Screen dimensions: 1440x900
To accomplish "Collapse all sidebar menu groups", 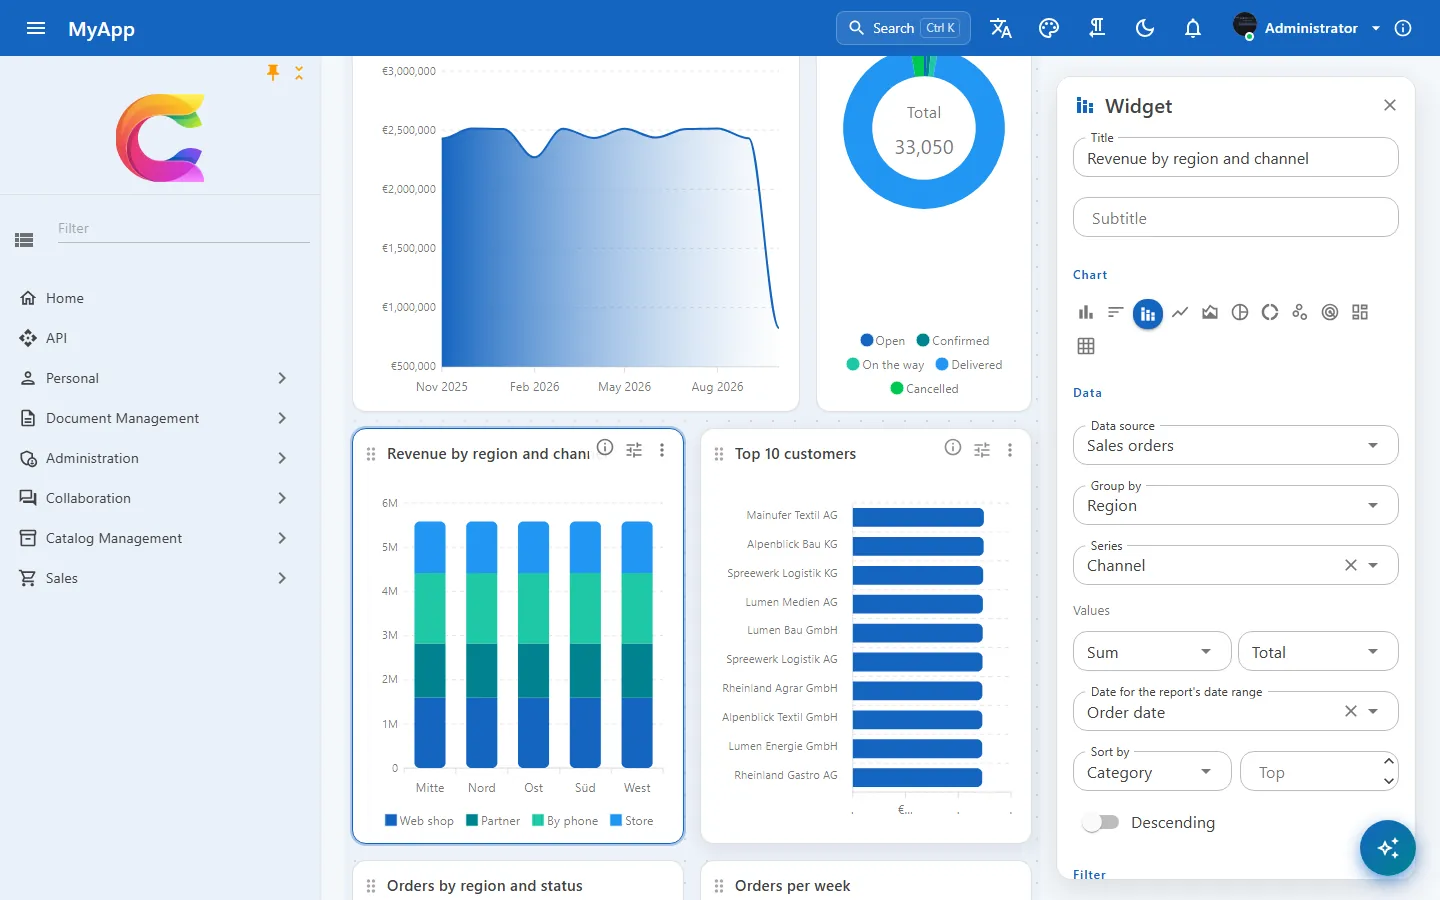I will point(299,72).
